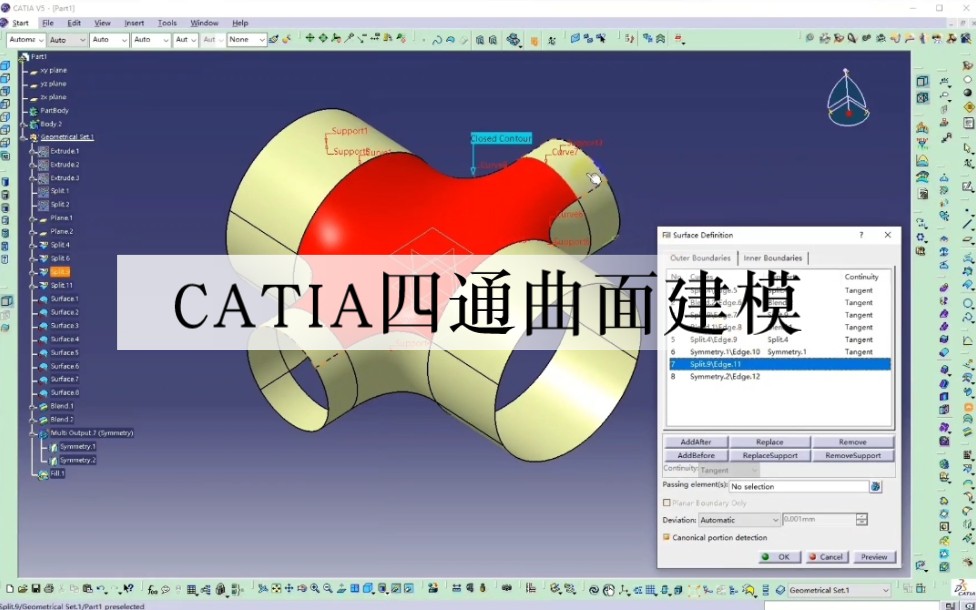
Task: Click the ReplaceSupport button
Action: point(770,456)
